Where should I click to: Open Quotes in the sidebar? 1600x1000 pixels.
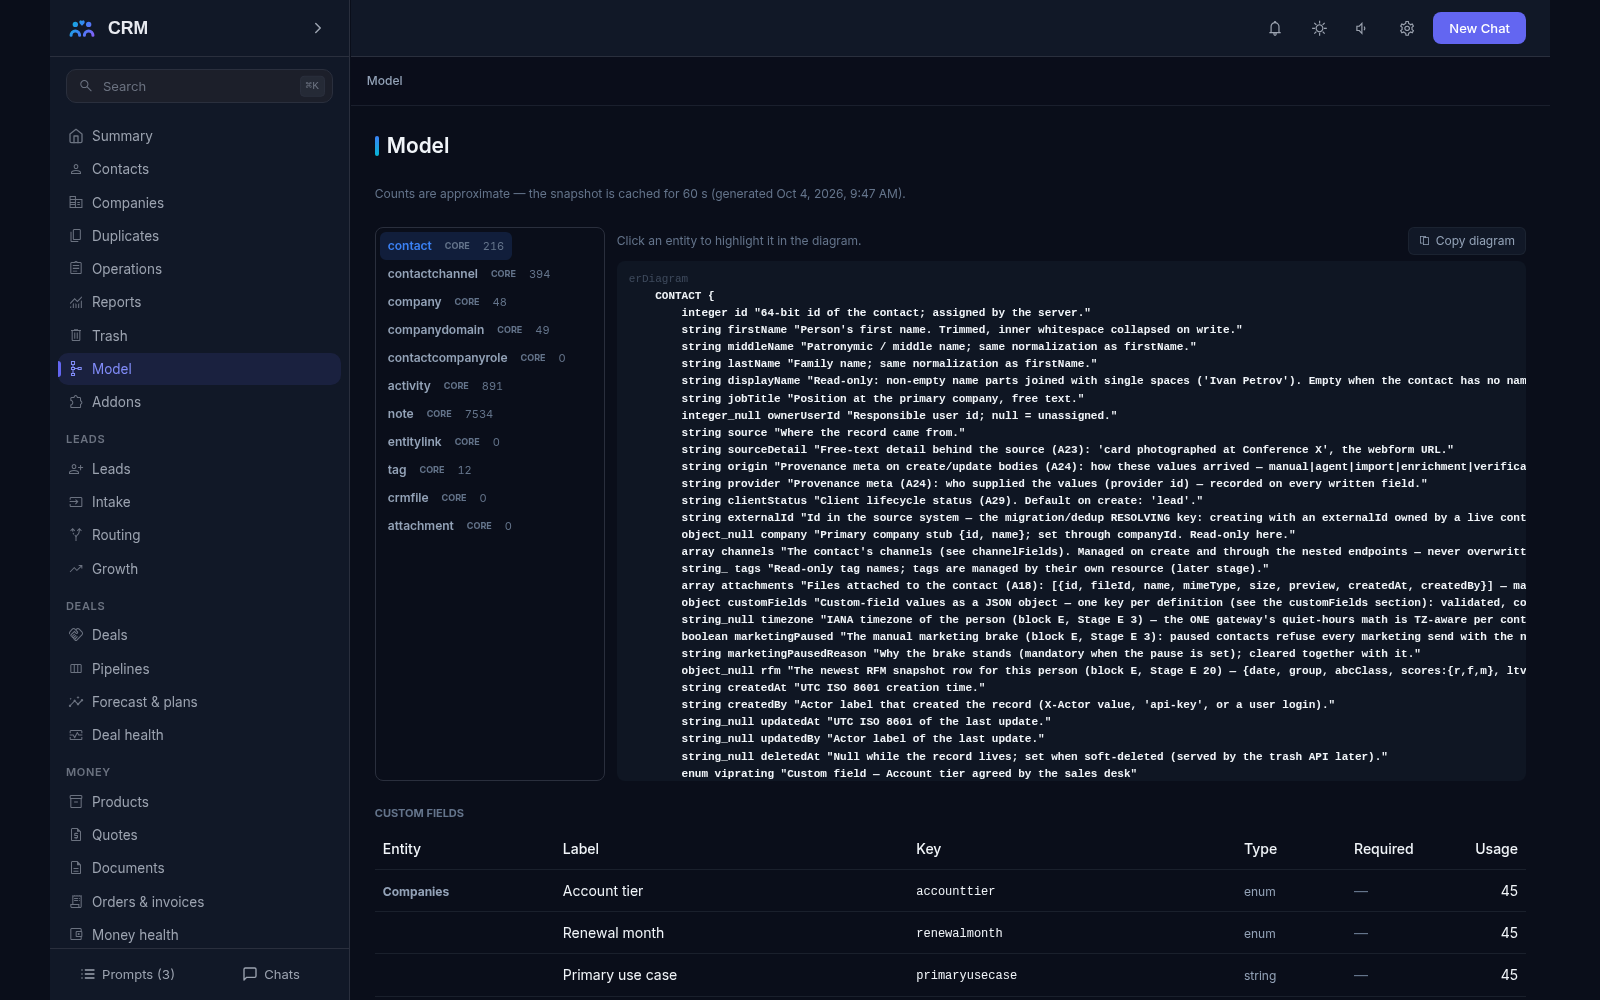(199, 835)
